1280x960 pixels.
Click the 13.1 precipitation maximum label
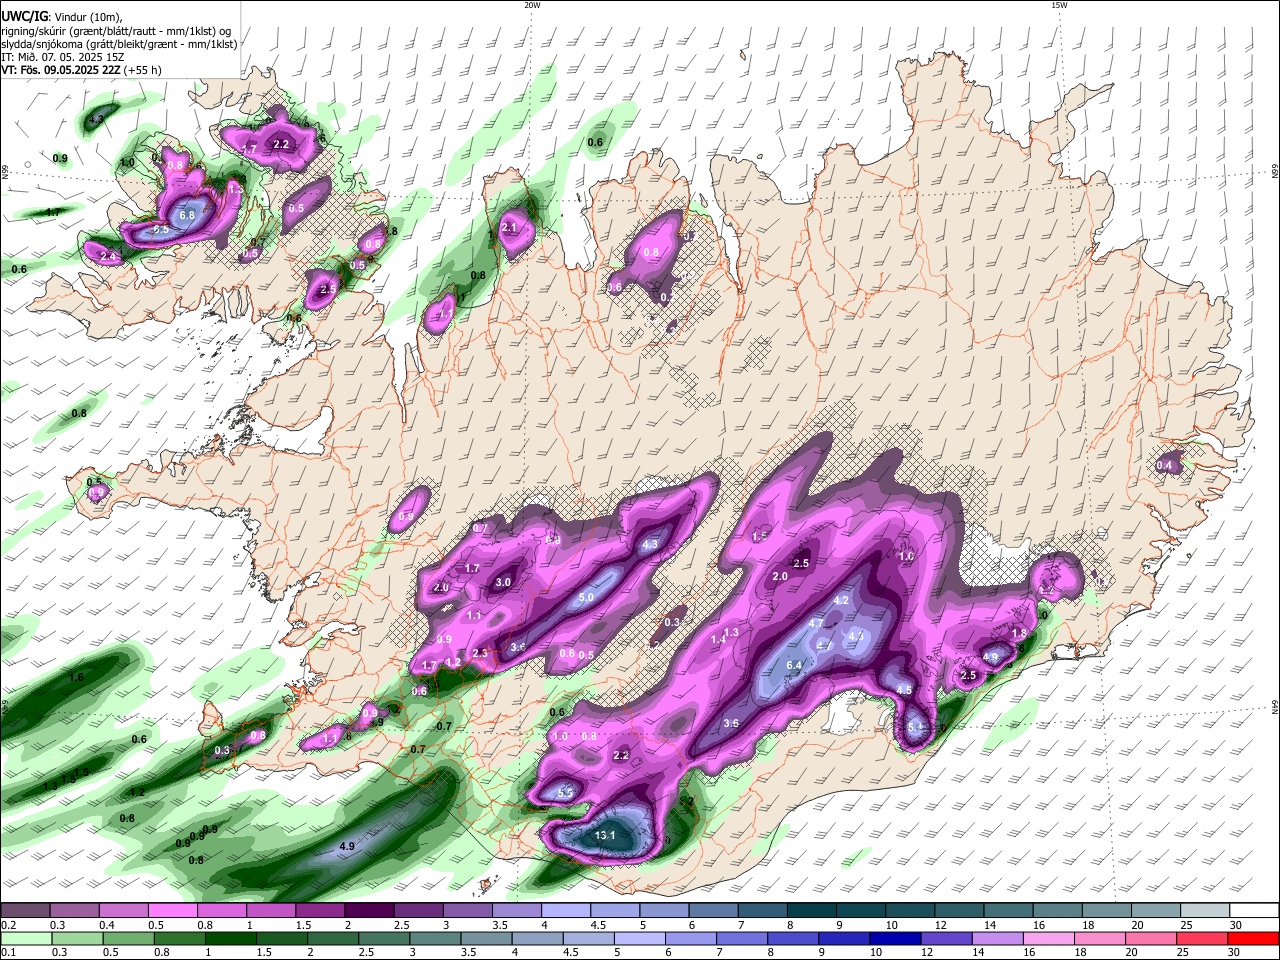(x=605, y=835)
